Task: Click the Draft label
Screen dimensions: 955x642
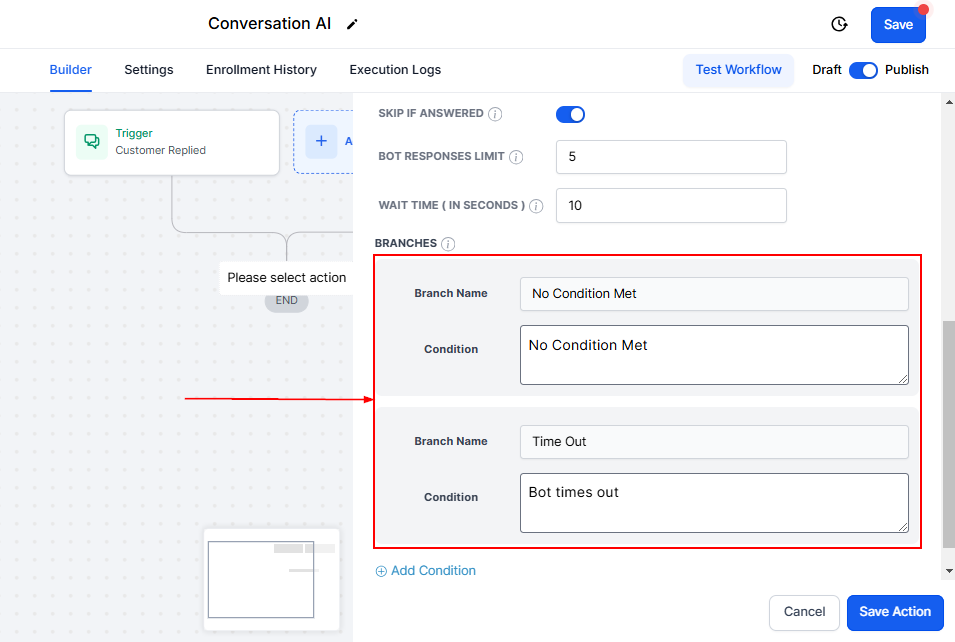Action: (826, 70)
